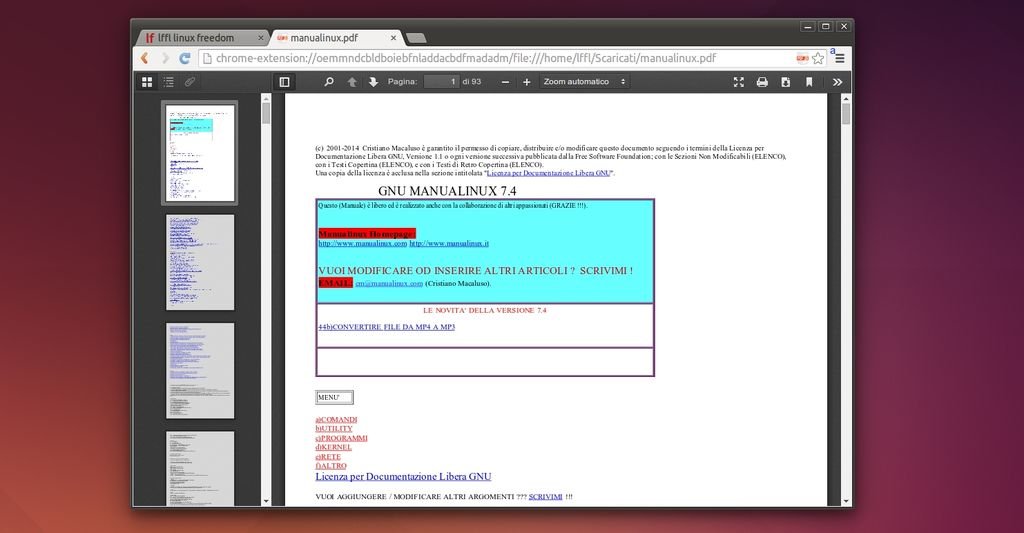Zoom in with the plus button
Viewport: 1024px width, 533px height.
click(526, 82)
